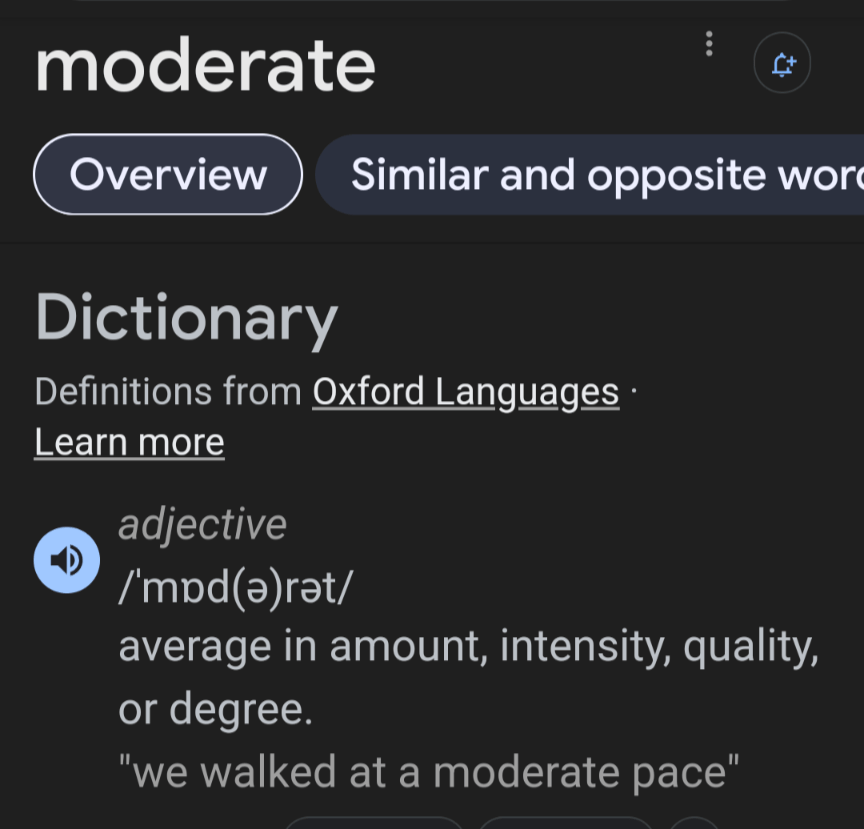This screenshot has height=829, width=864.
Task: Tap the word 'quality' in the definition
Action: pos(750,647)
